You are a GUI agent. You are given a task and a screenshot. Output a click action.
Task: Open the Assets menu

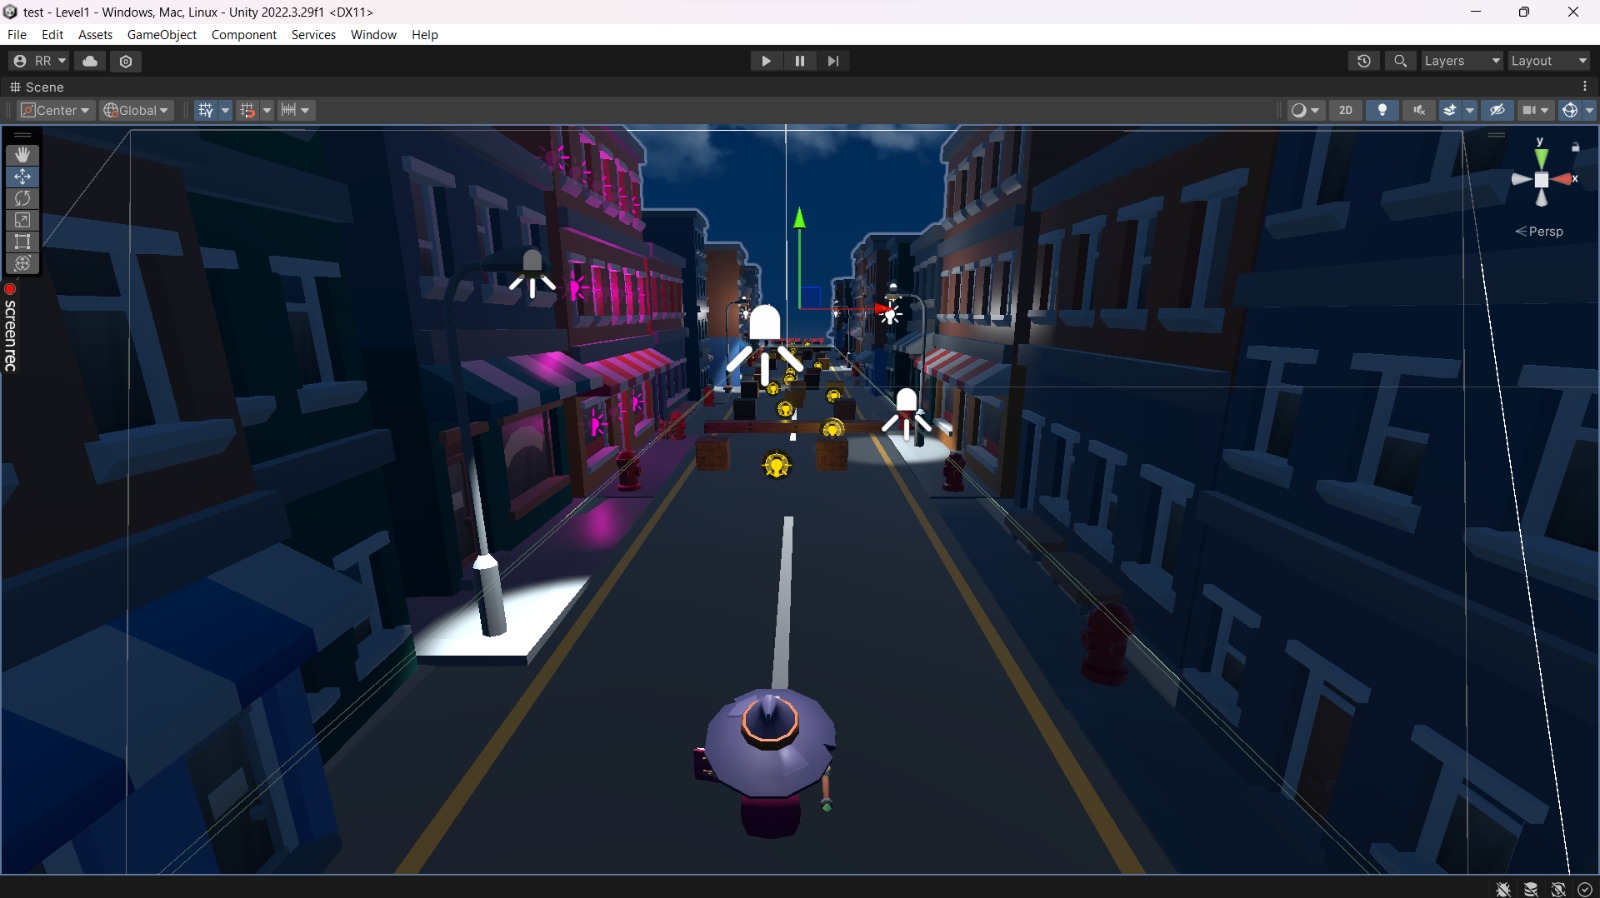(x=95, y=34)
